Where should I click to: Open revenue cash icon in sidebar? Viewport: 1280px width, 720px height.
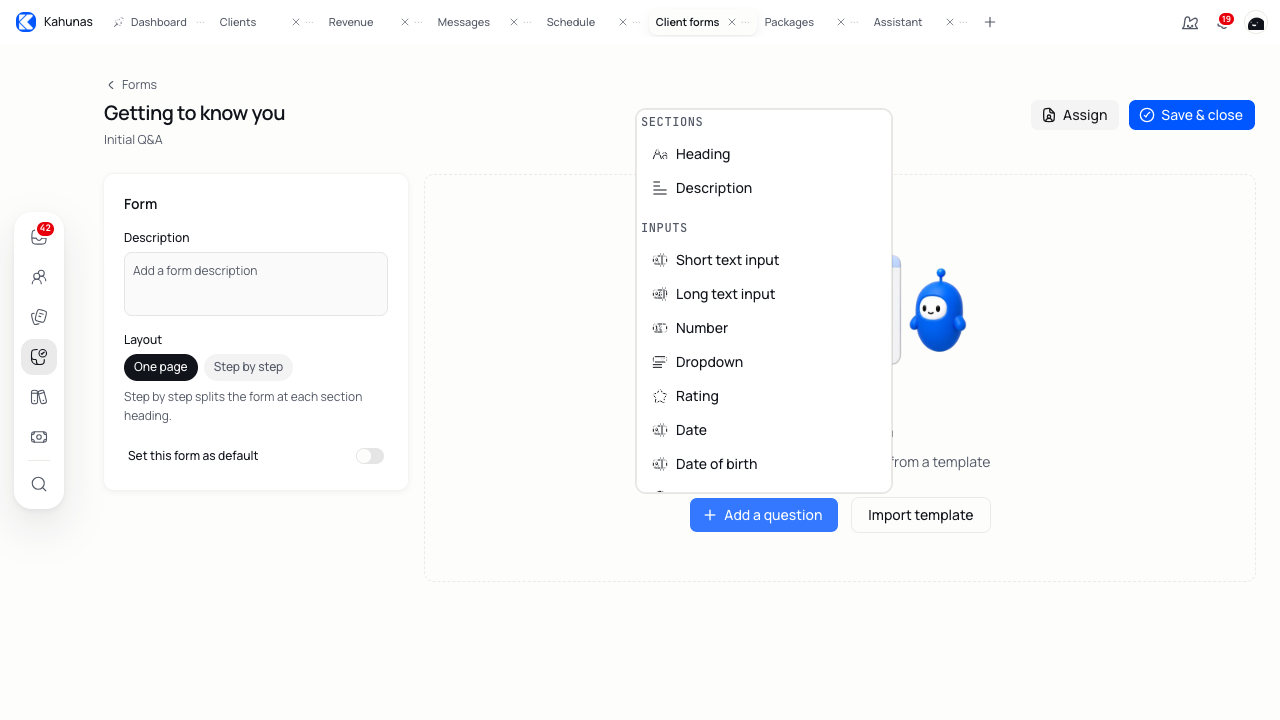coord(39,437)
